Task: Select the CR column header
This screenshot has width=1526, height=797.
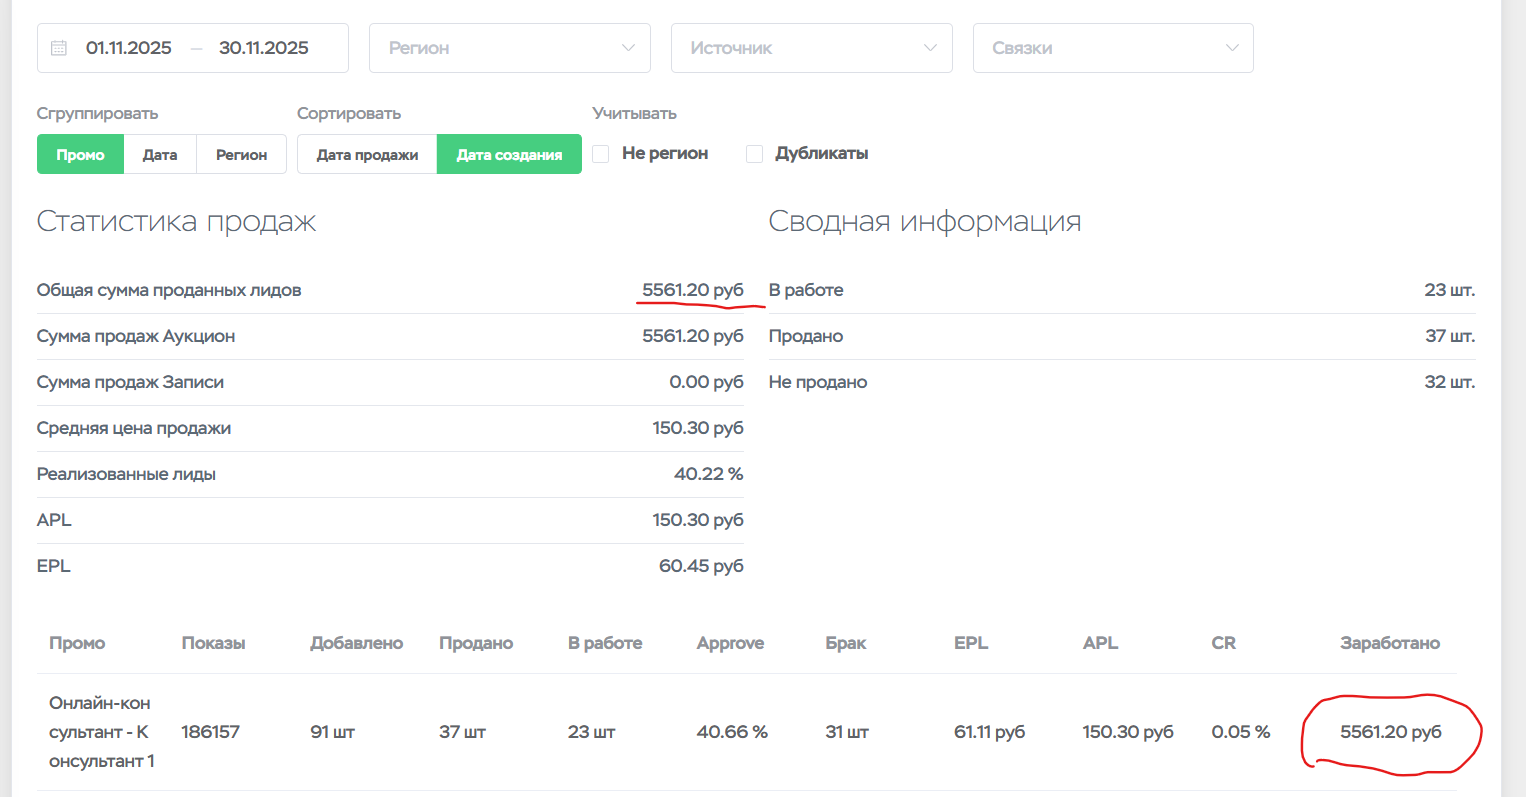Action: 1224,643
